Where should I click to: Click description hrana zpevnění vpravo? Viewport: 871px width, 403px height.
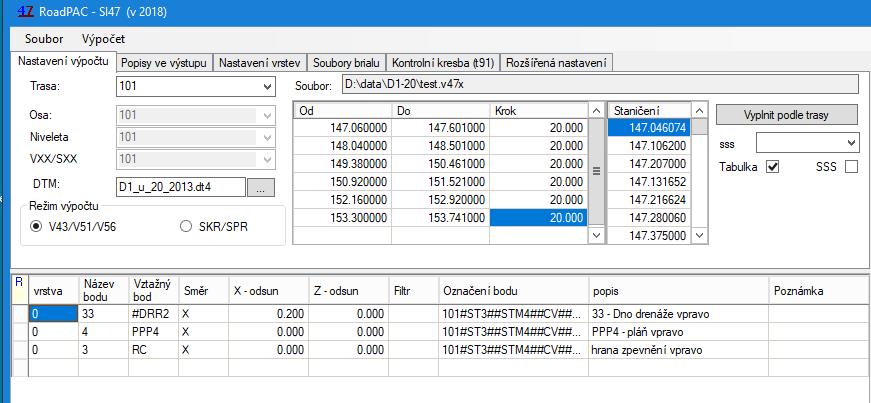[x=678, y=350]
